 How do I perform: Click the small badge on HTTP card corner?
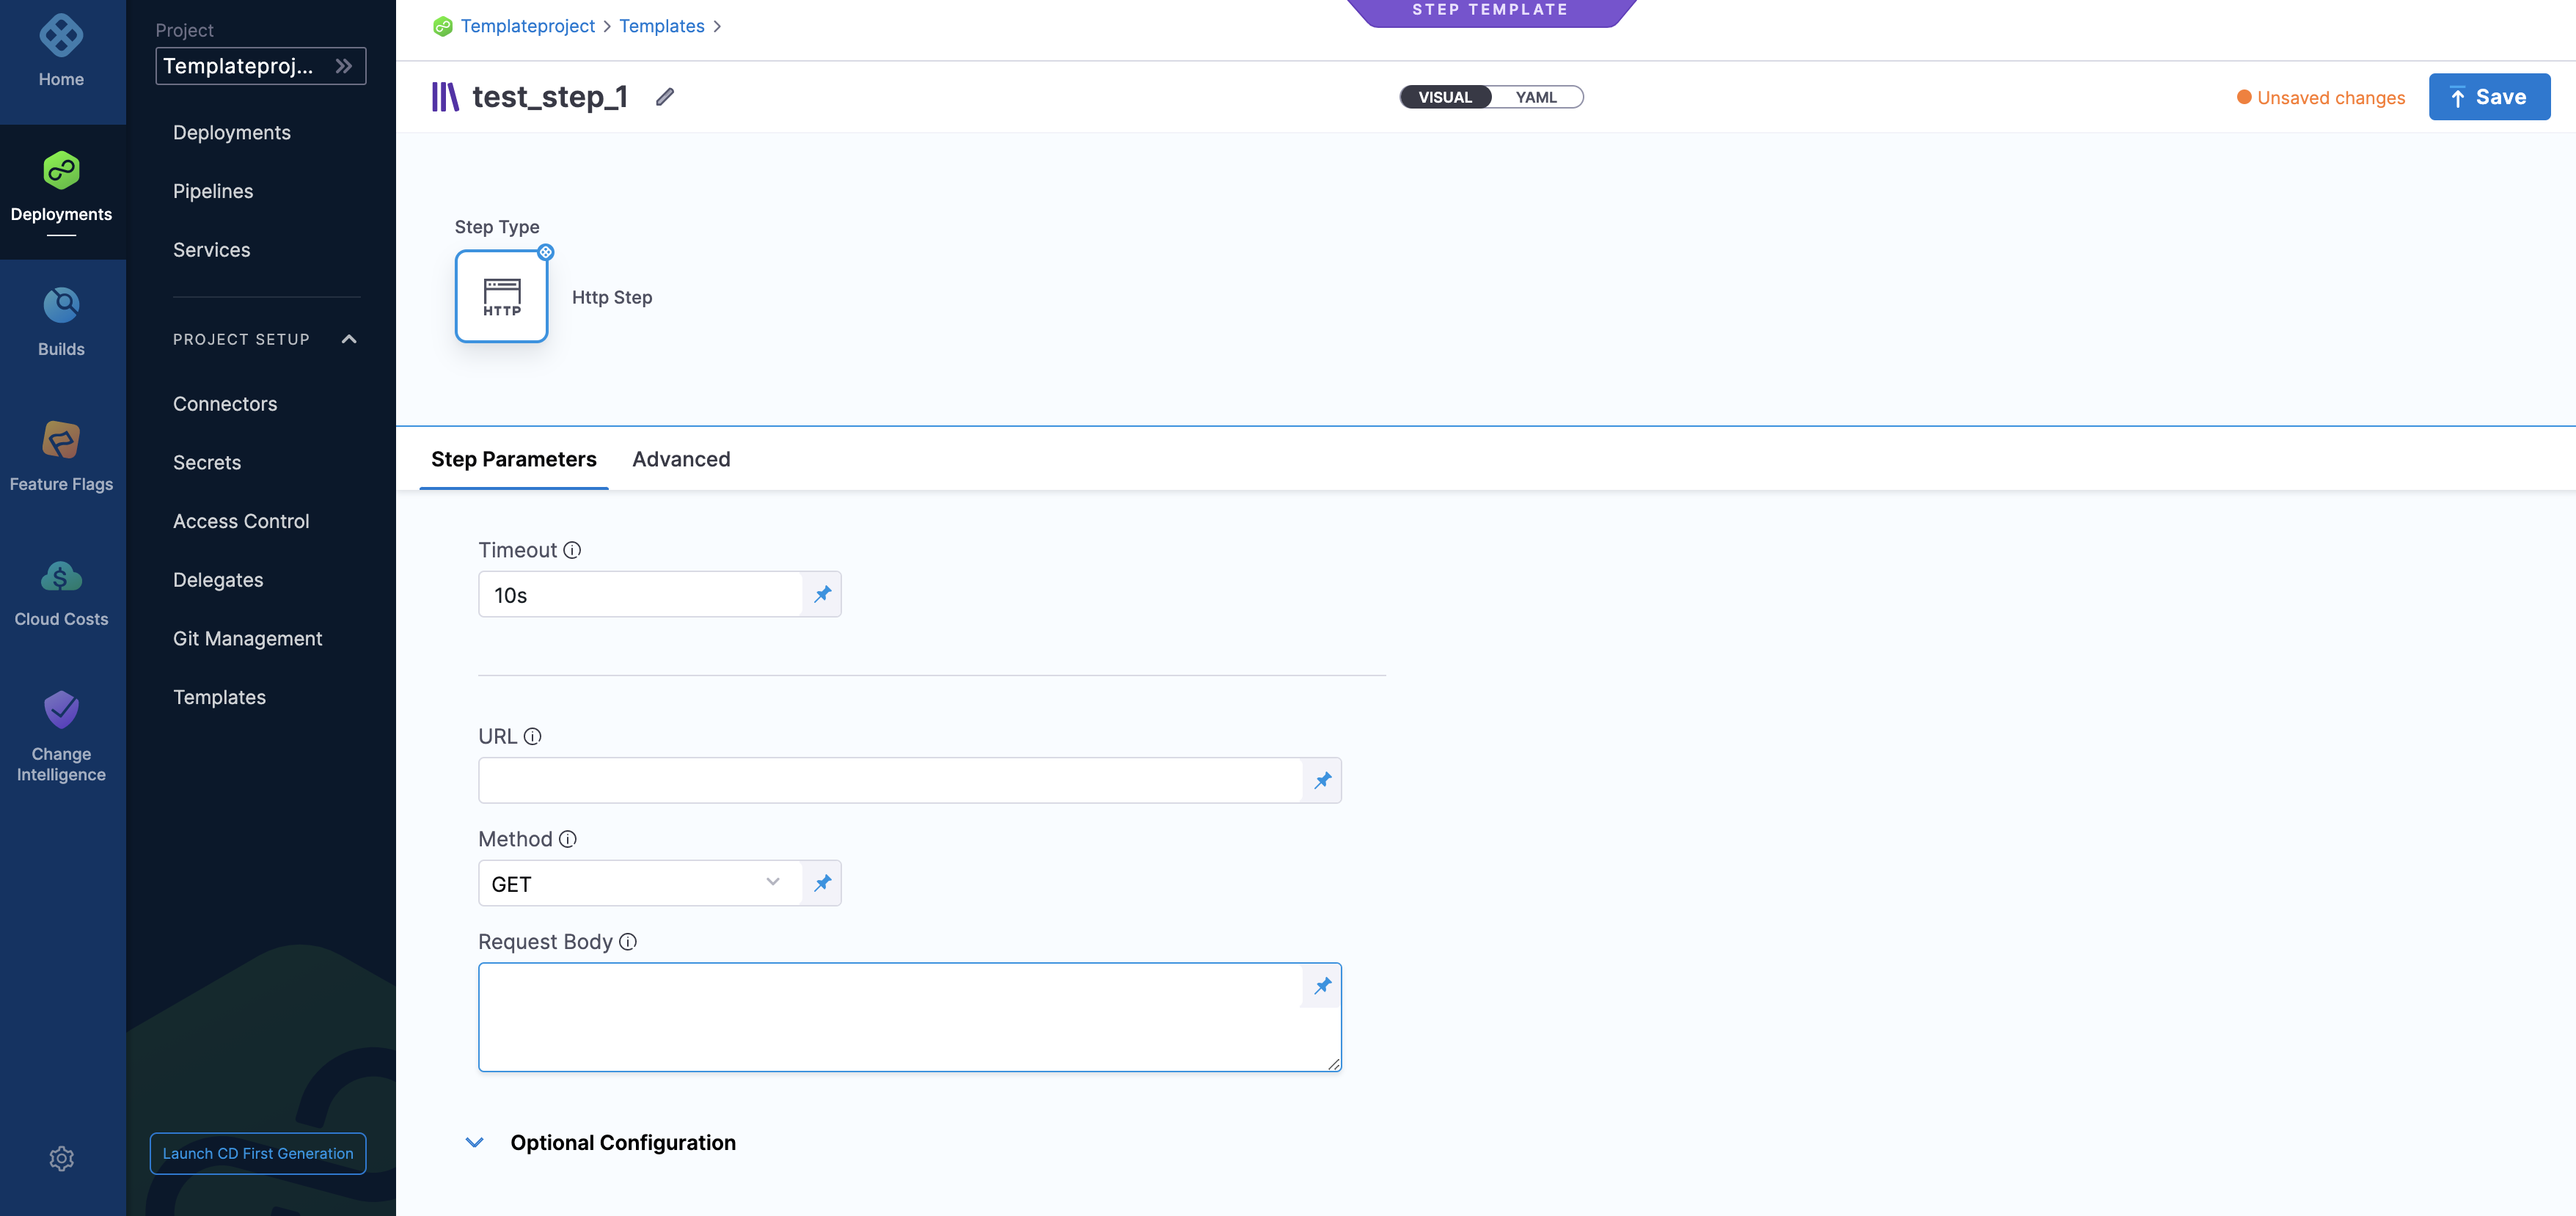pos(546,252)
